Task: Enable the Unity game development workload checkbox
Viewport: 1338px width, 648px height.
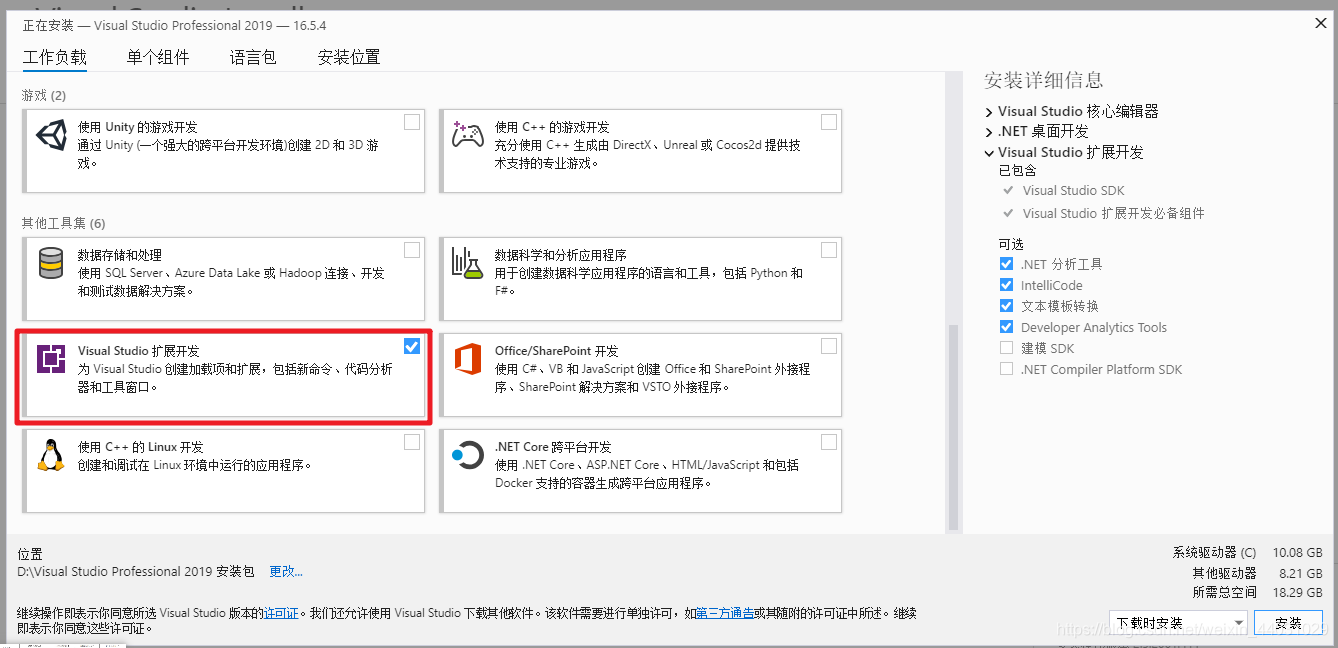Action: pos(412,122)
